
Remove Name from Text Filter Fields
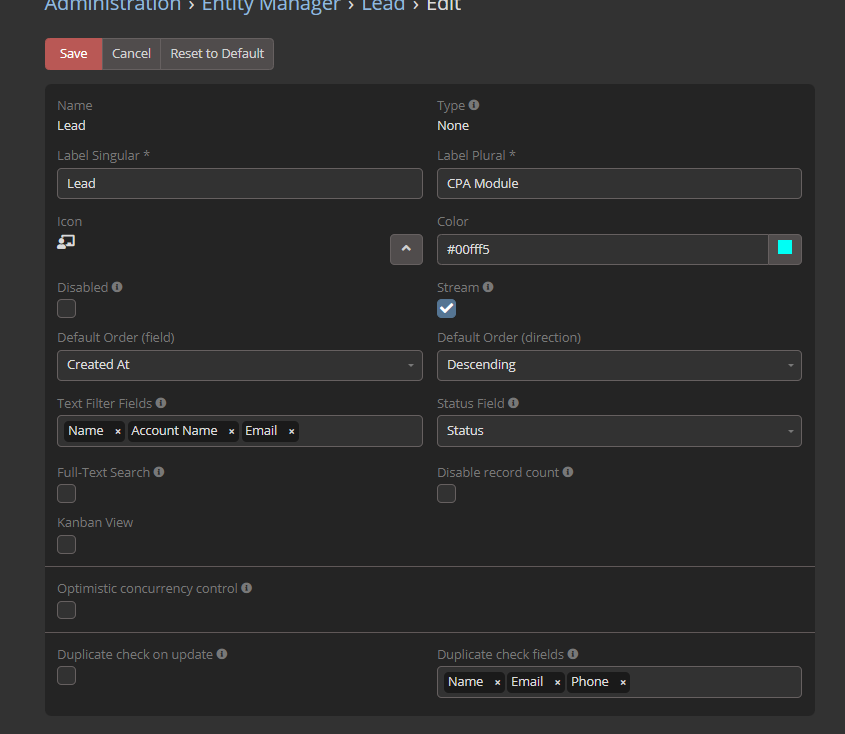coord(117,431)
